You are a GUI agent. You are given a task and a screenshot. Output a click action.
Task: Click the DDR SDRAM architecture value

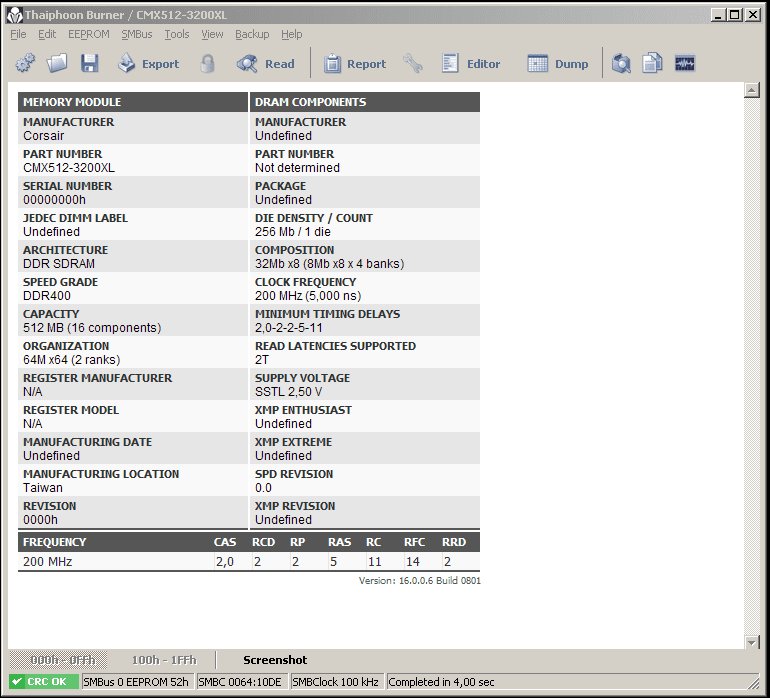coord(58,264)
